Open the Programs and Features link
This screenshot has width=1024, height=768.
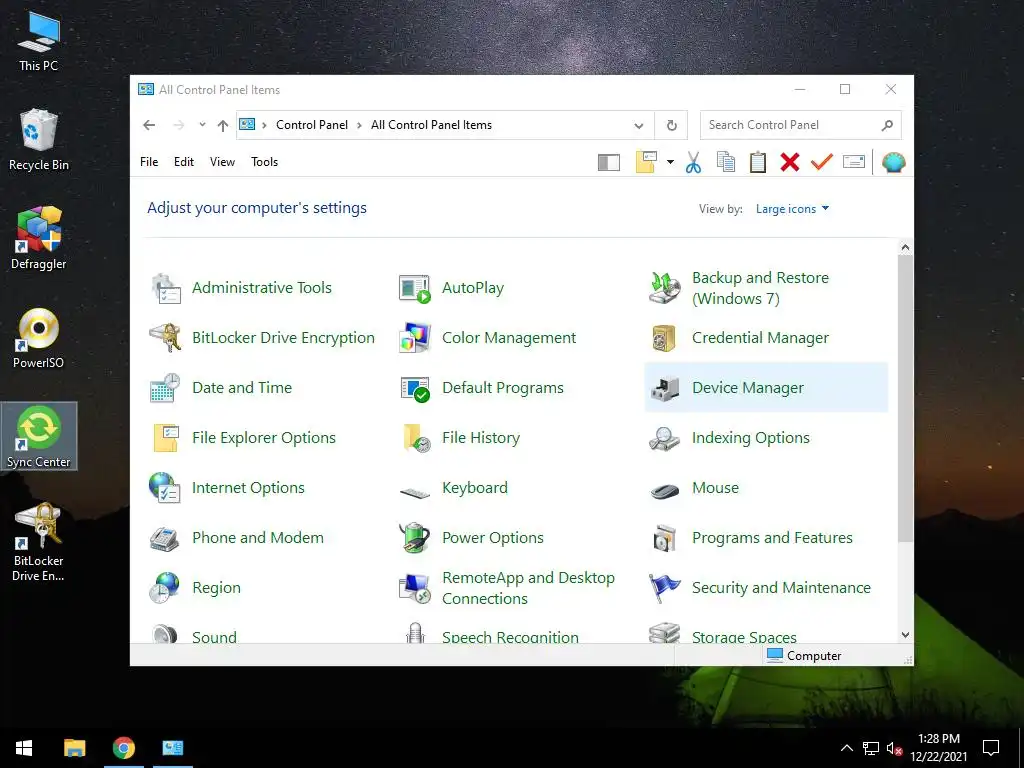coord(772,537)
